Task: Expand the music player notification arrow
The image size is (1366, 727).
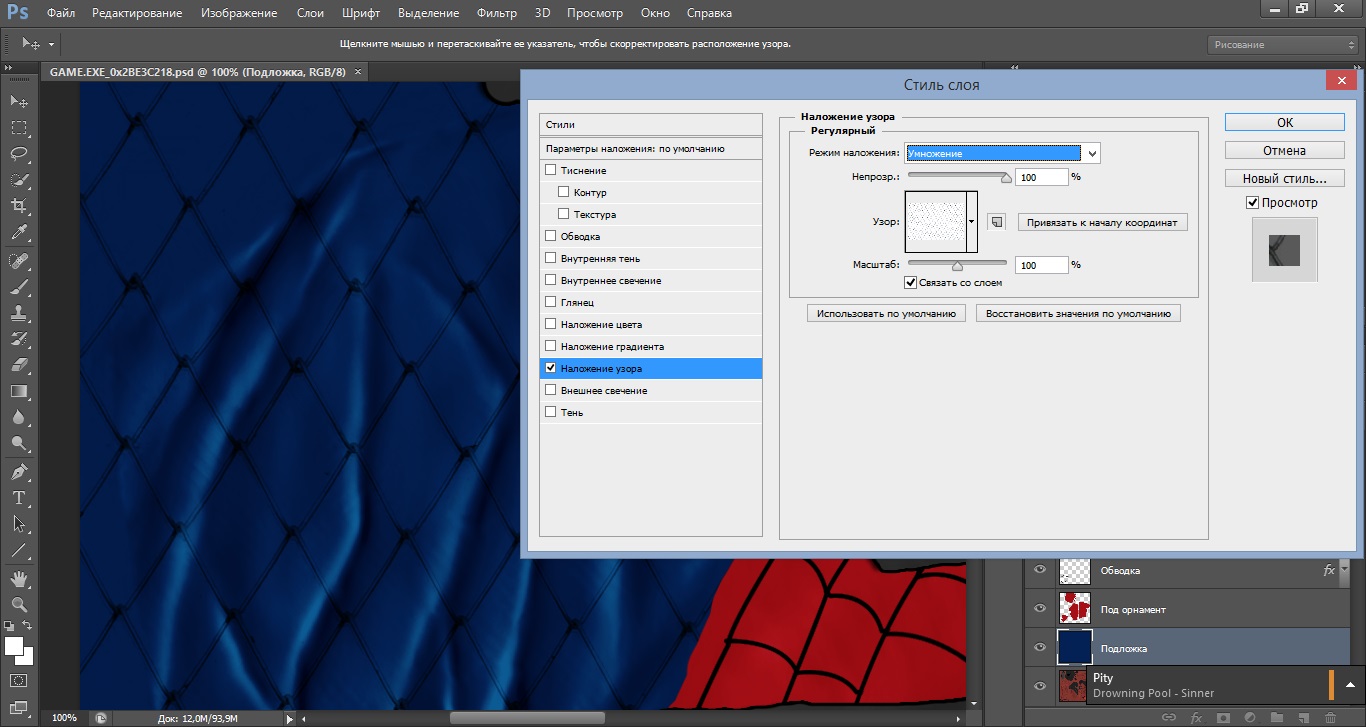Action: pyautogui.click(x=1350, y=685)
